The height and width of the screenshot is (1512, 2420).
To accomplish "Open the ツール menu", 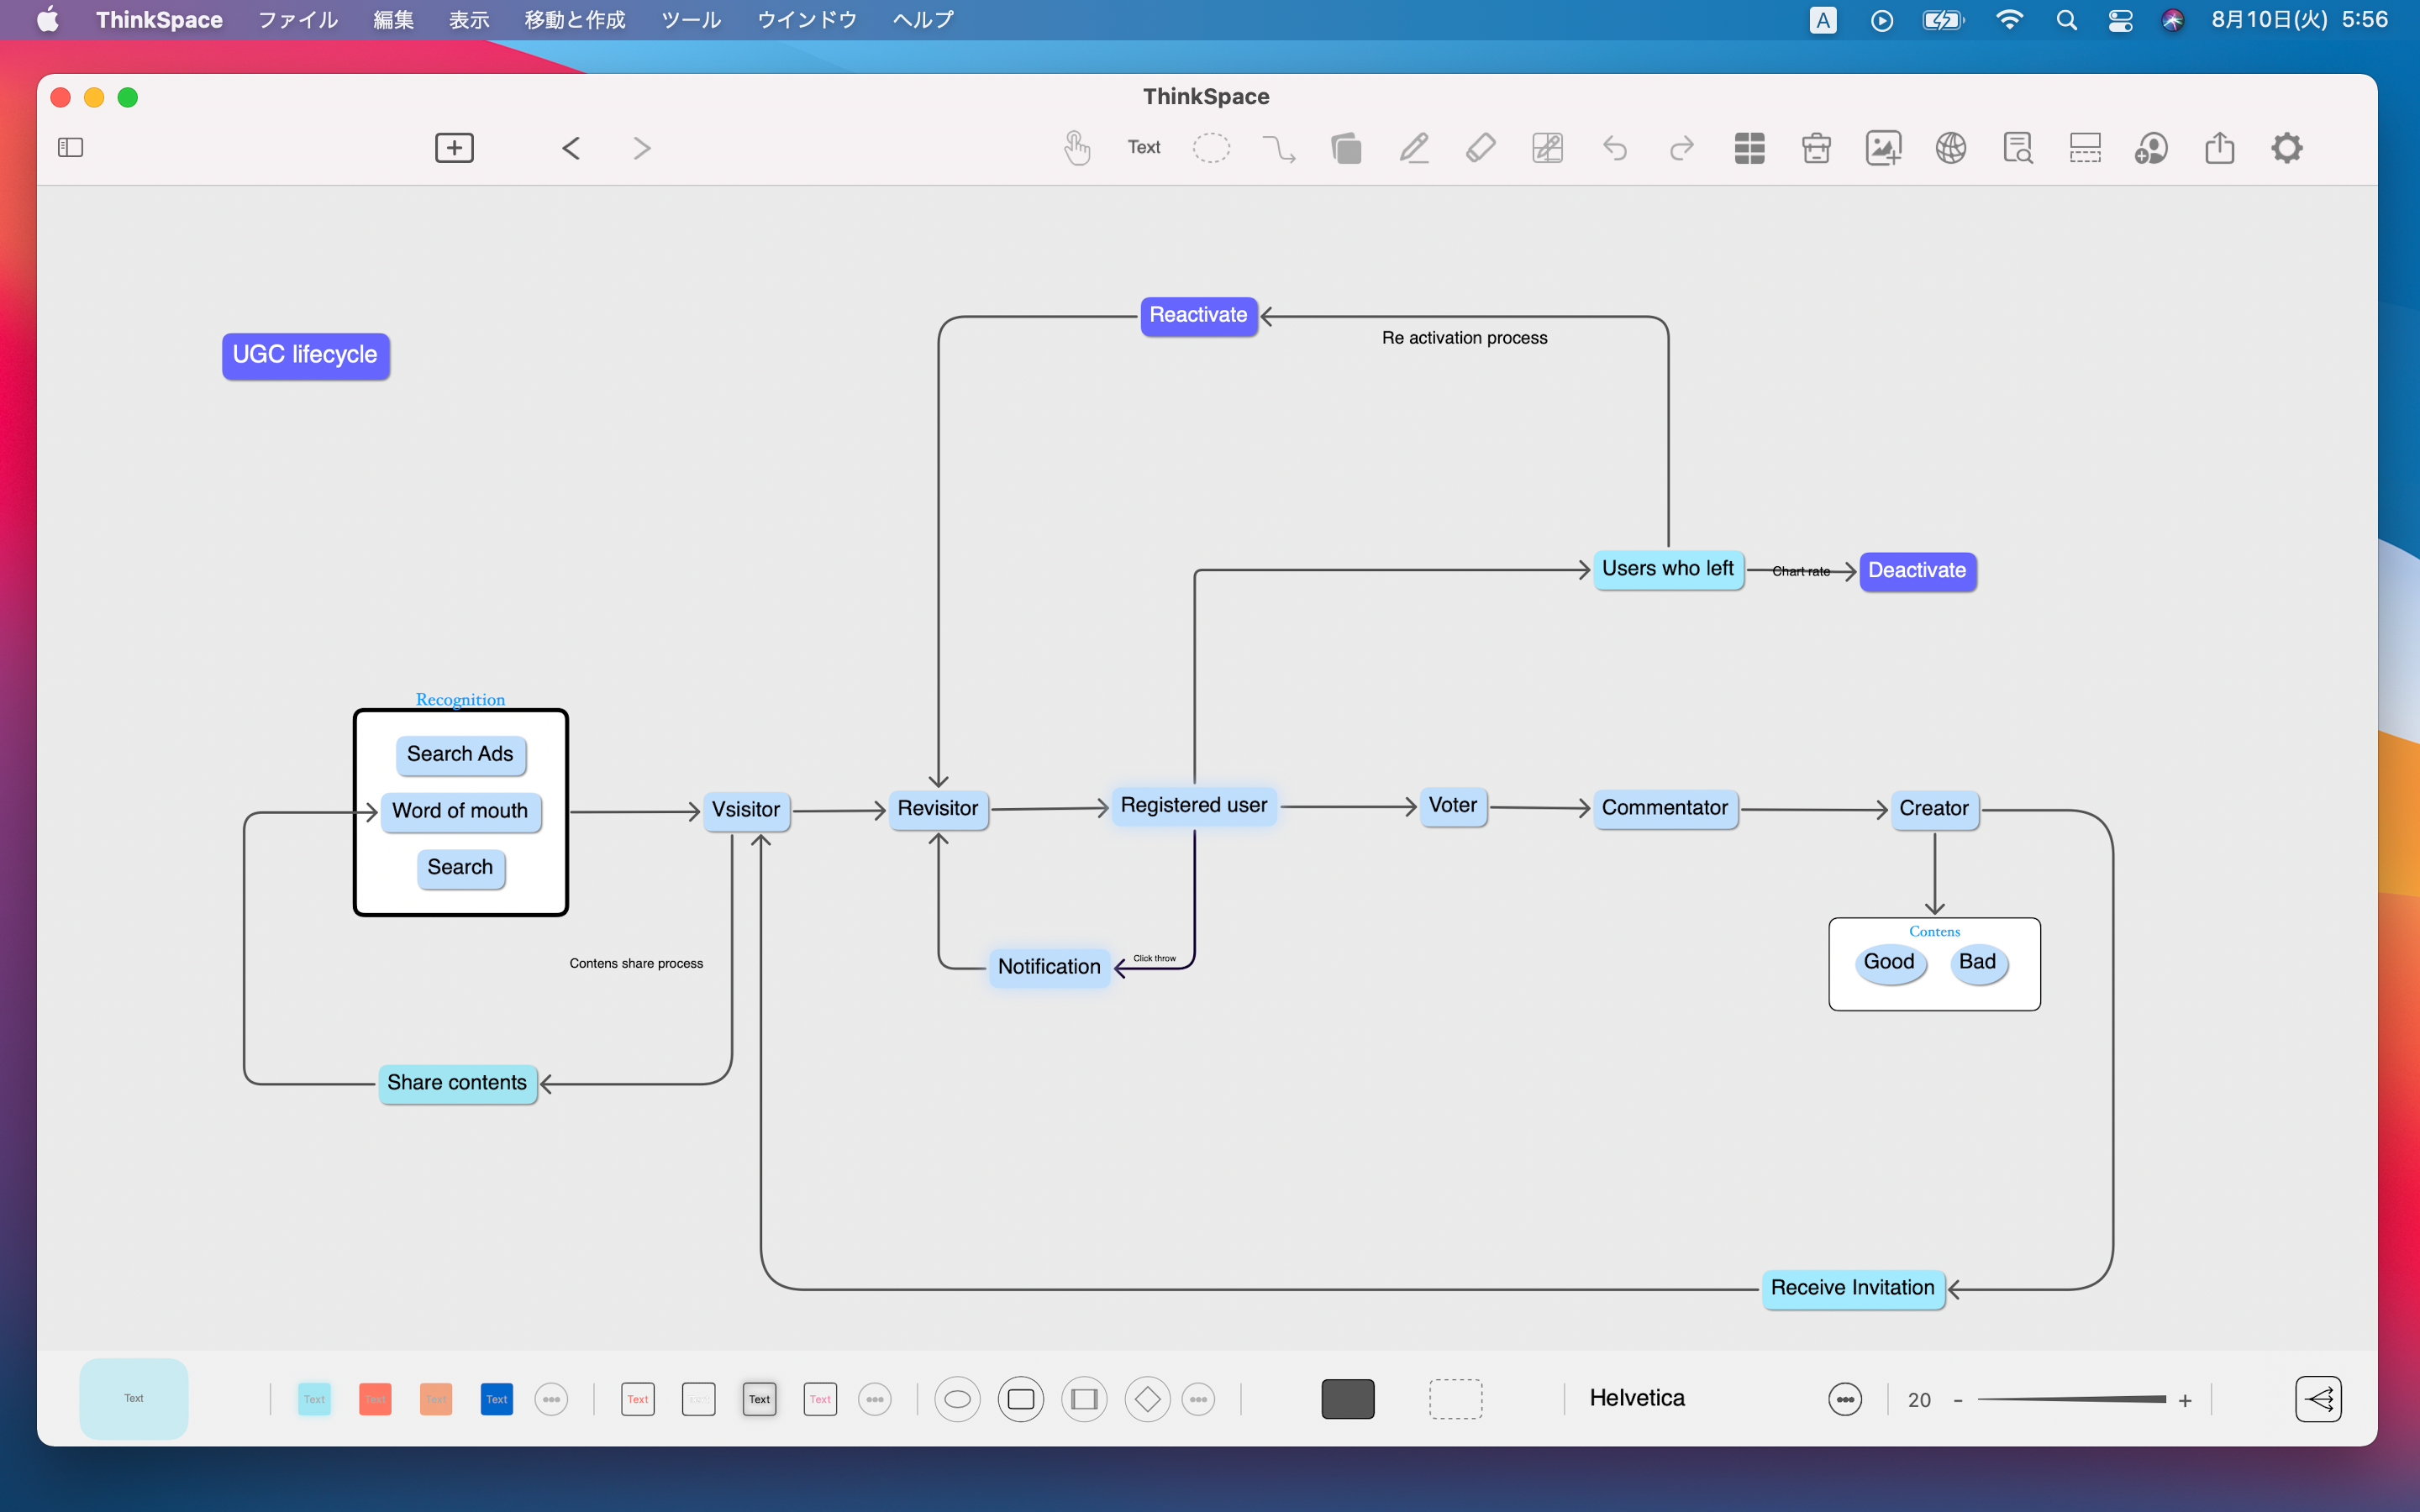I will (x=691, y=20).
